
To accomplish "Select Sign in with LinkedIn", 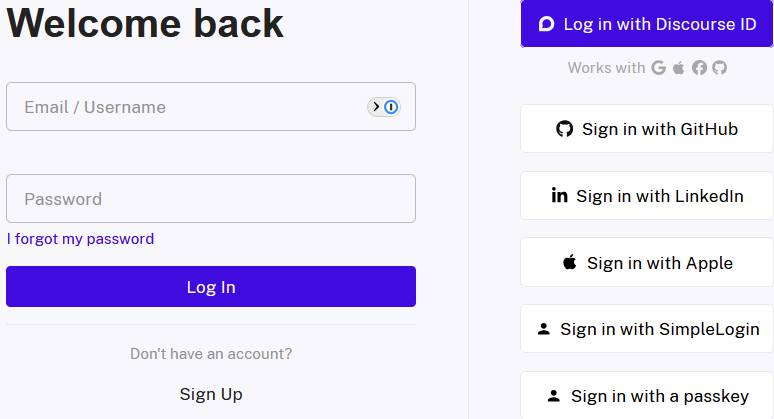I will coord(647,196).
